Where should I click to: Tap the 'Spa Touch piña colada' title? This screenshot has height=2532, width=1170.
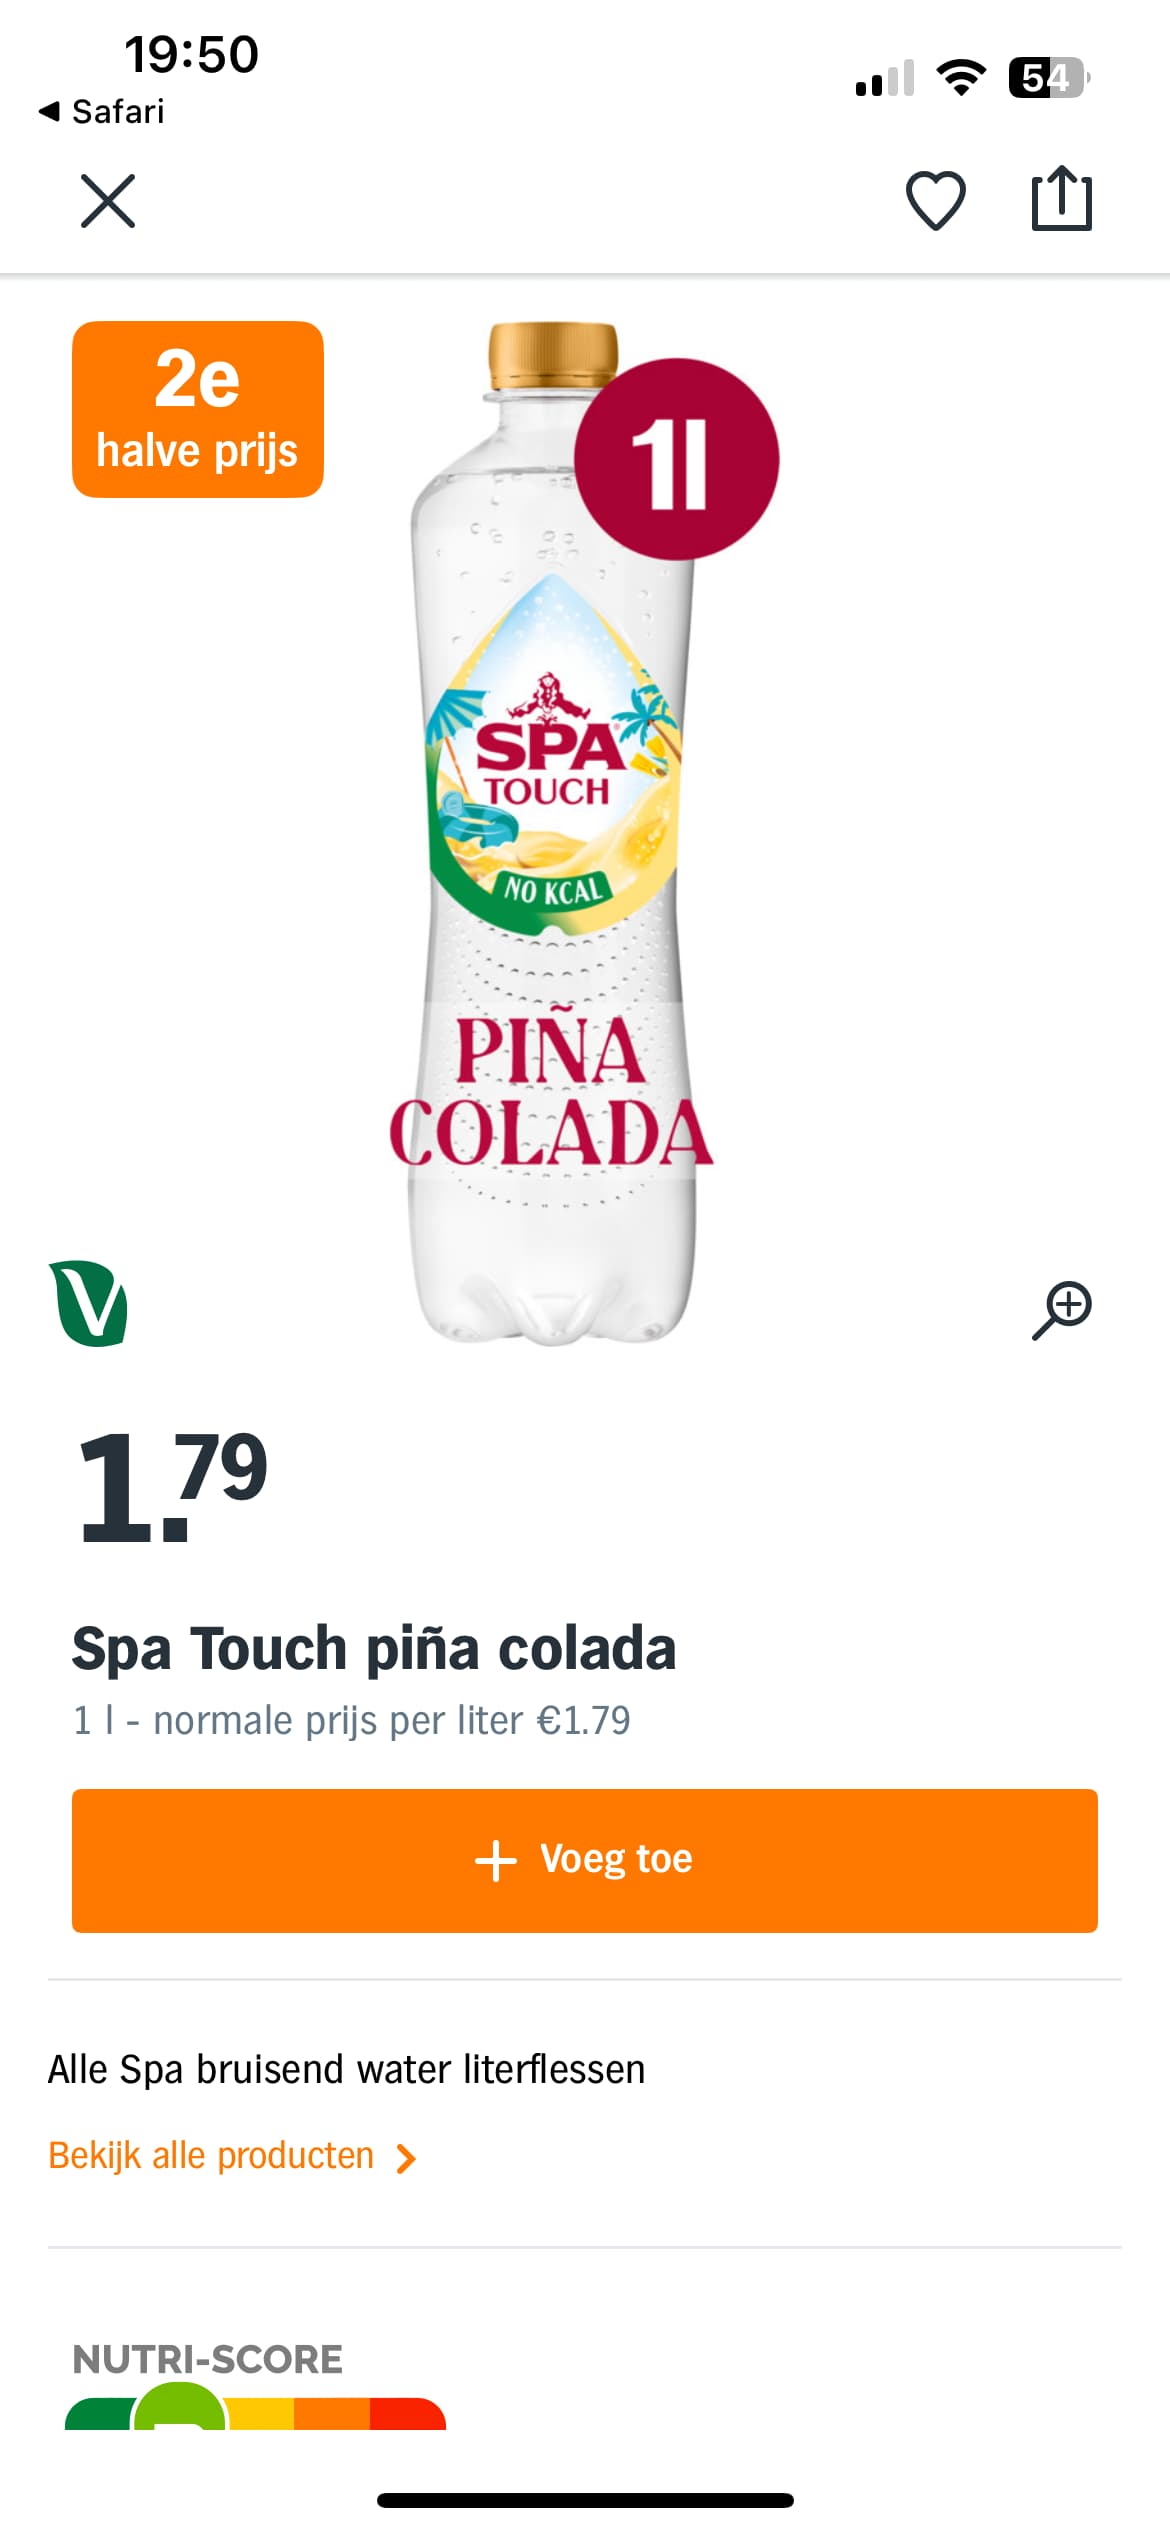(x=374, y=1648)
